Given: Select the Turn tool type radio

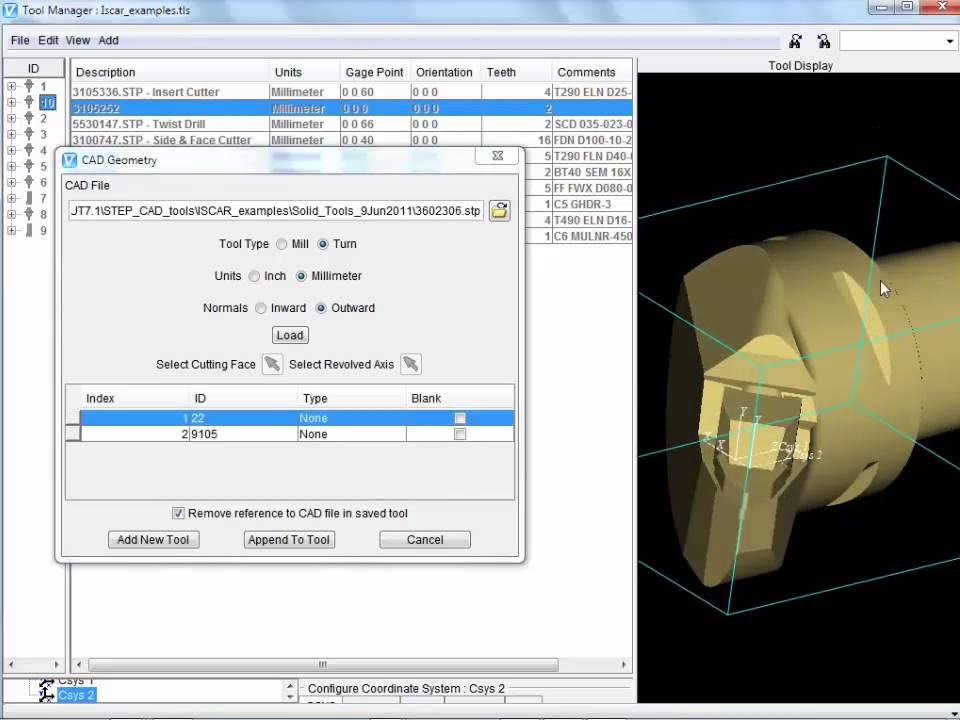Looking at the screenshot, I should (323, 244).
